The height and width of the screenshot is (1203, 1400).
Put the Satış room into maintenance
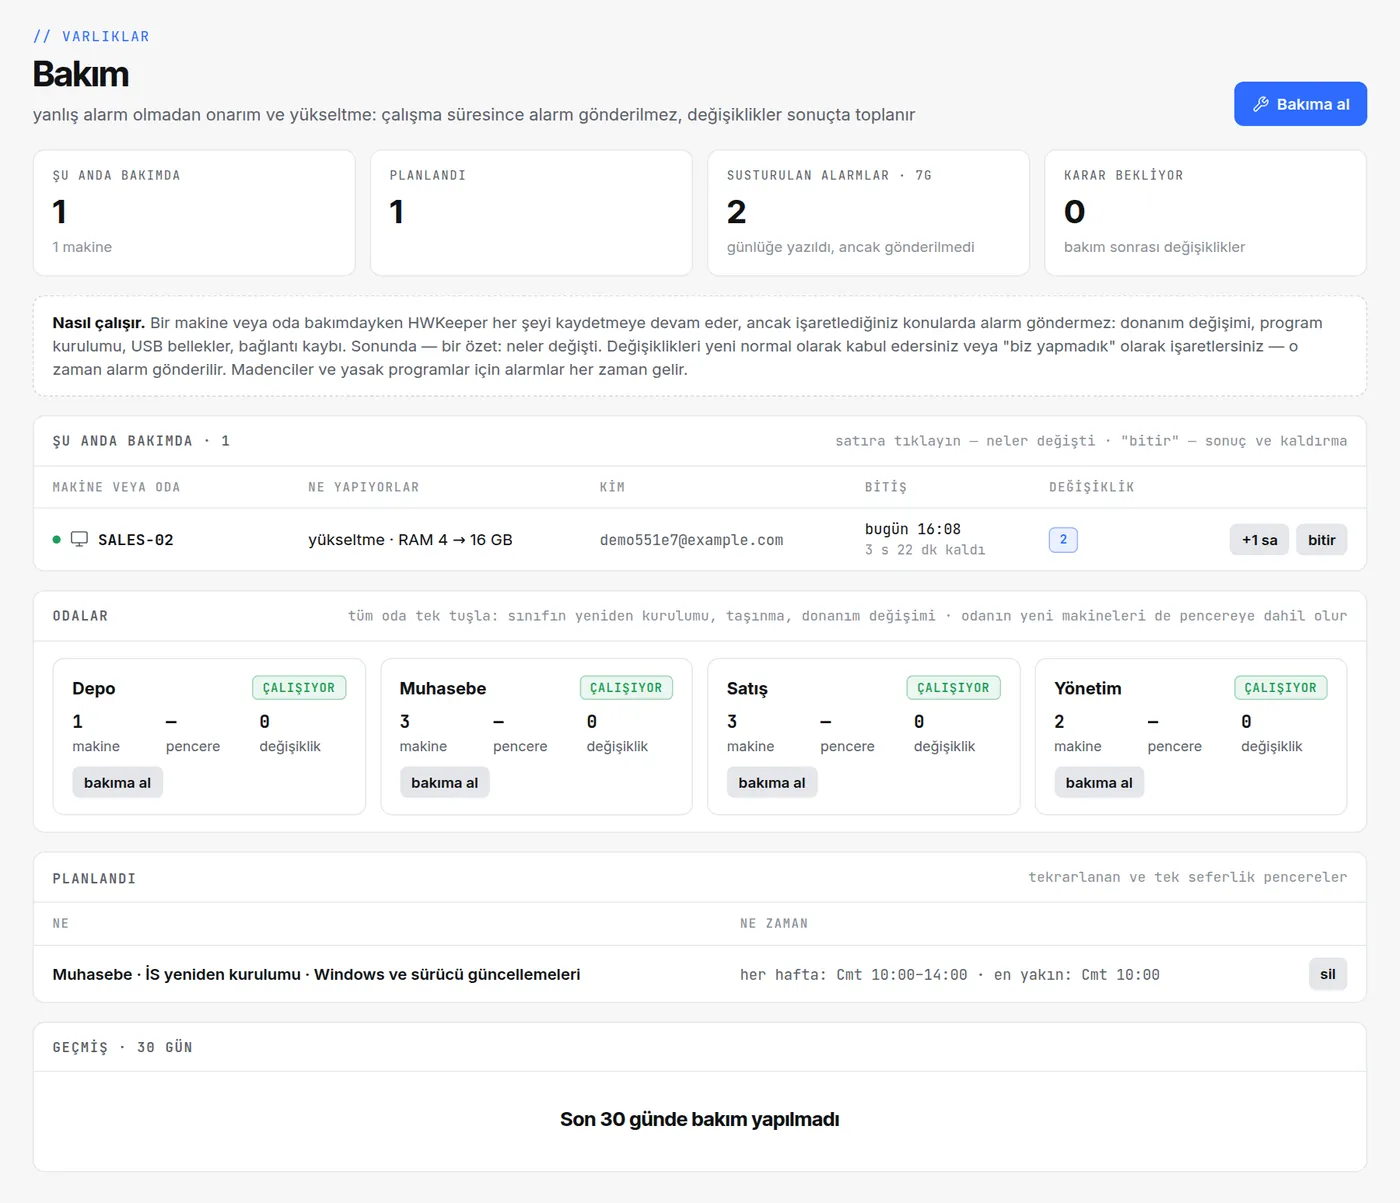pos(771,782)
